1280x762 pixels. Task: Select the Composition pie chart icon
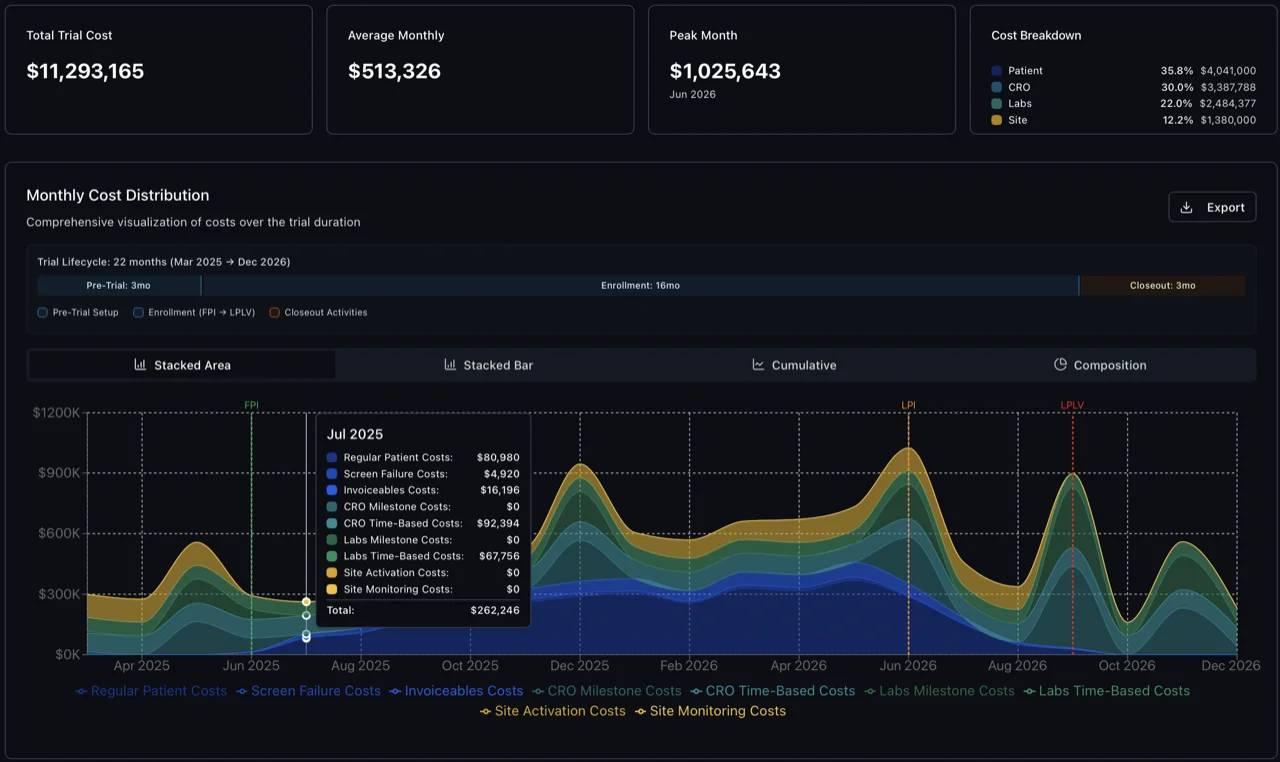click(1060, 365)
